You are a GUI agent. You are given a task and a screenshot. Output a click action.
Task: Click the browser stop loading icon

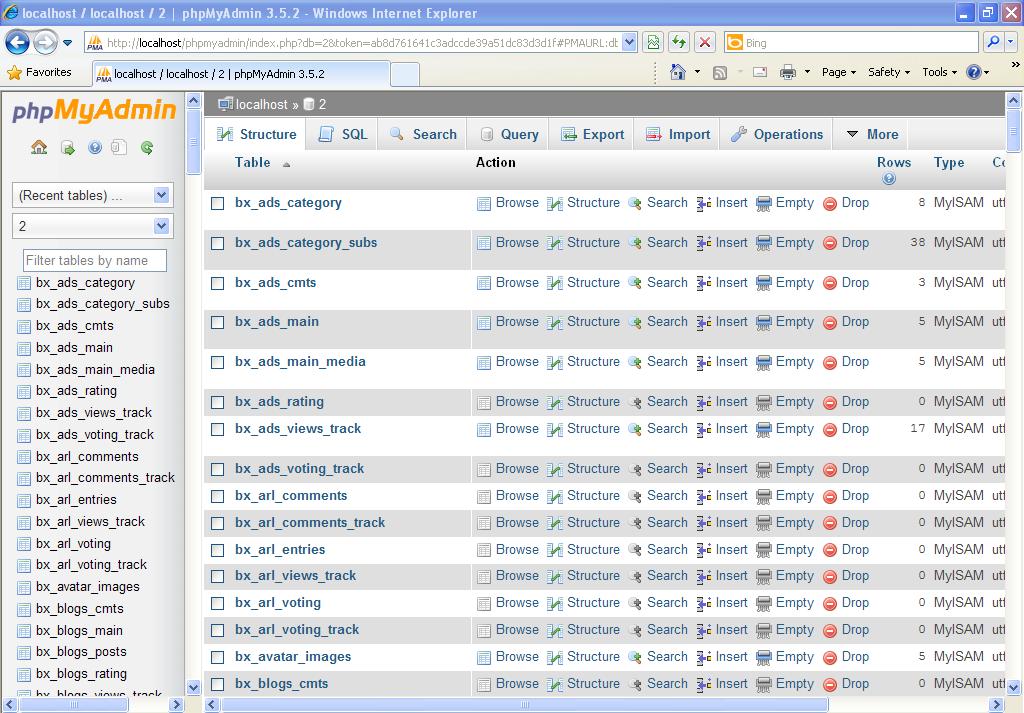(x=705, y=42)
